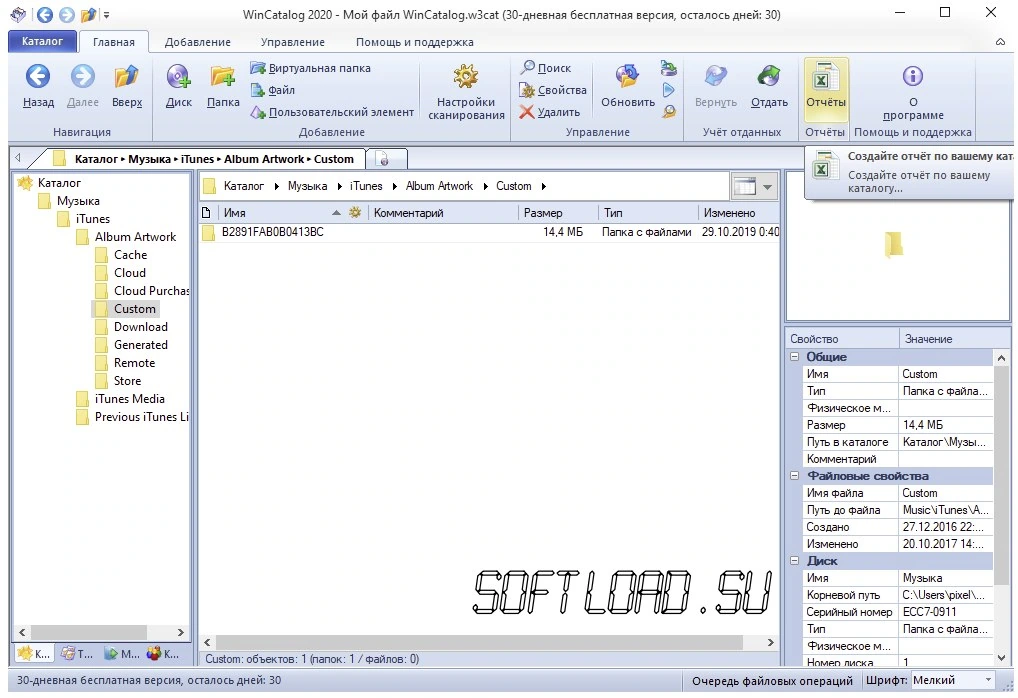1018x698 pixels.
Task: Click the folder preview thumbnail
Action: click(x=893, y=244)
